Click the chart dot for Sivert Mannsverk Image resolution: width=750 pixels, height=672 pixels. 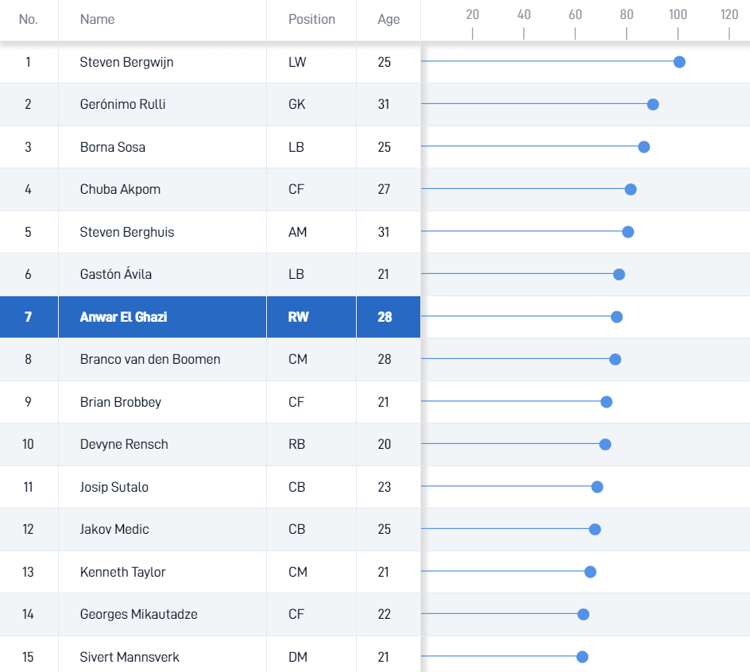point(582,657)
